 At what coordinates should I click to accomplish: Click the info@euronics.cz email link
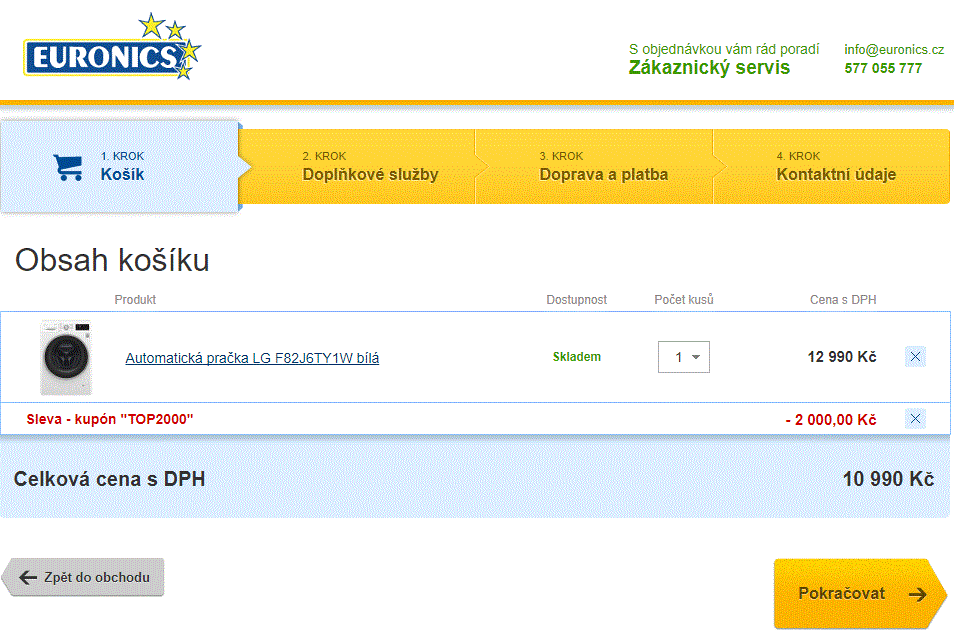(x=894, y=49)
